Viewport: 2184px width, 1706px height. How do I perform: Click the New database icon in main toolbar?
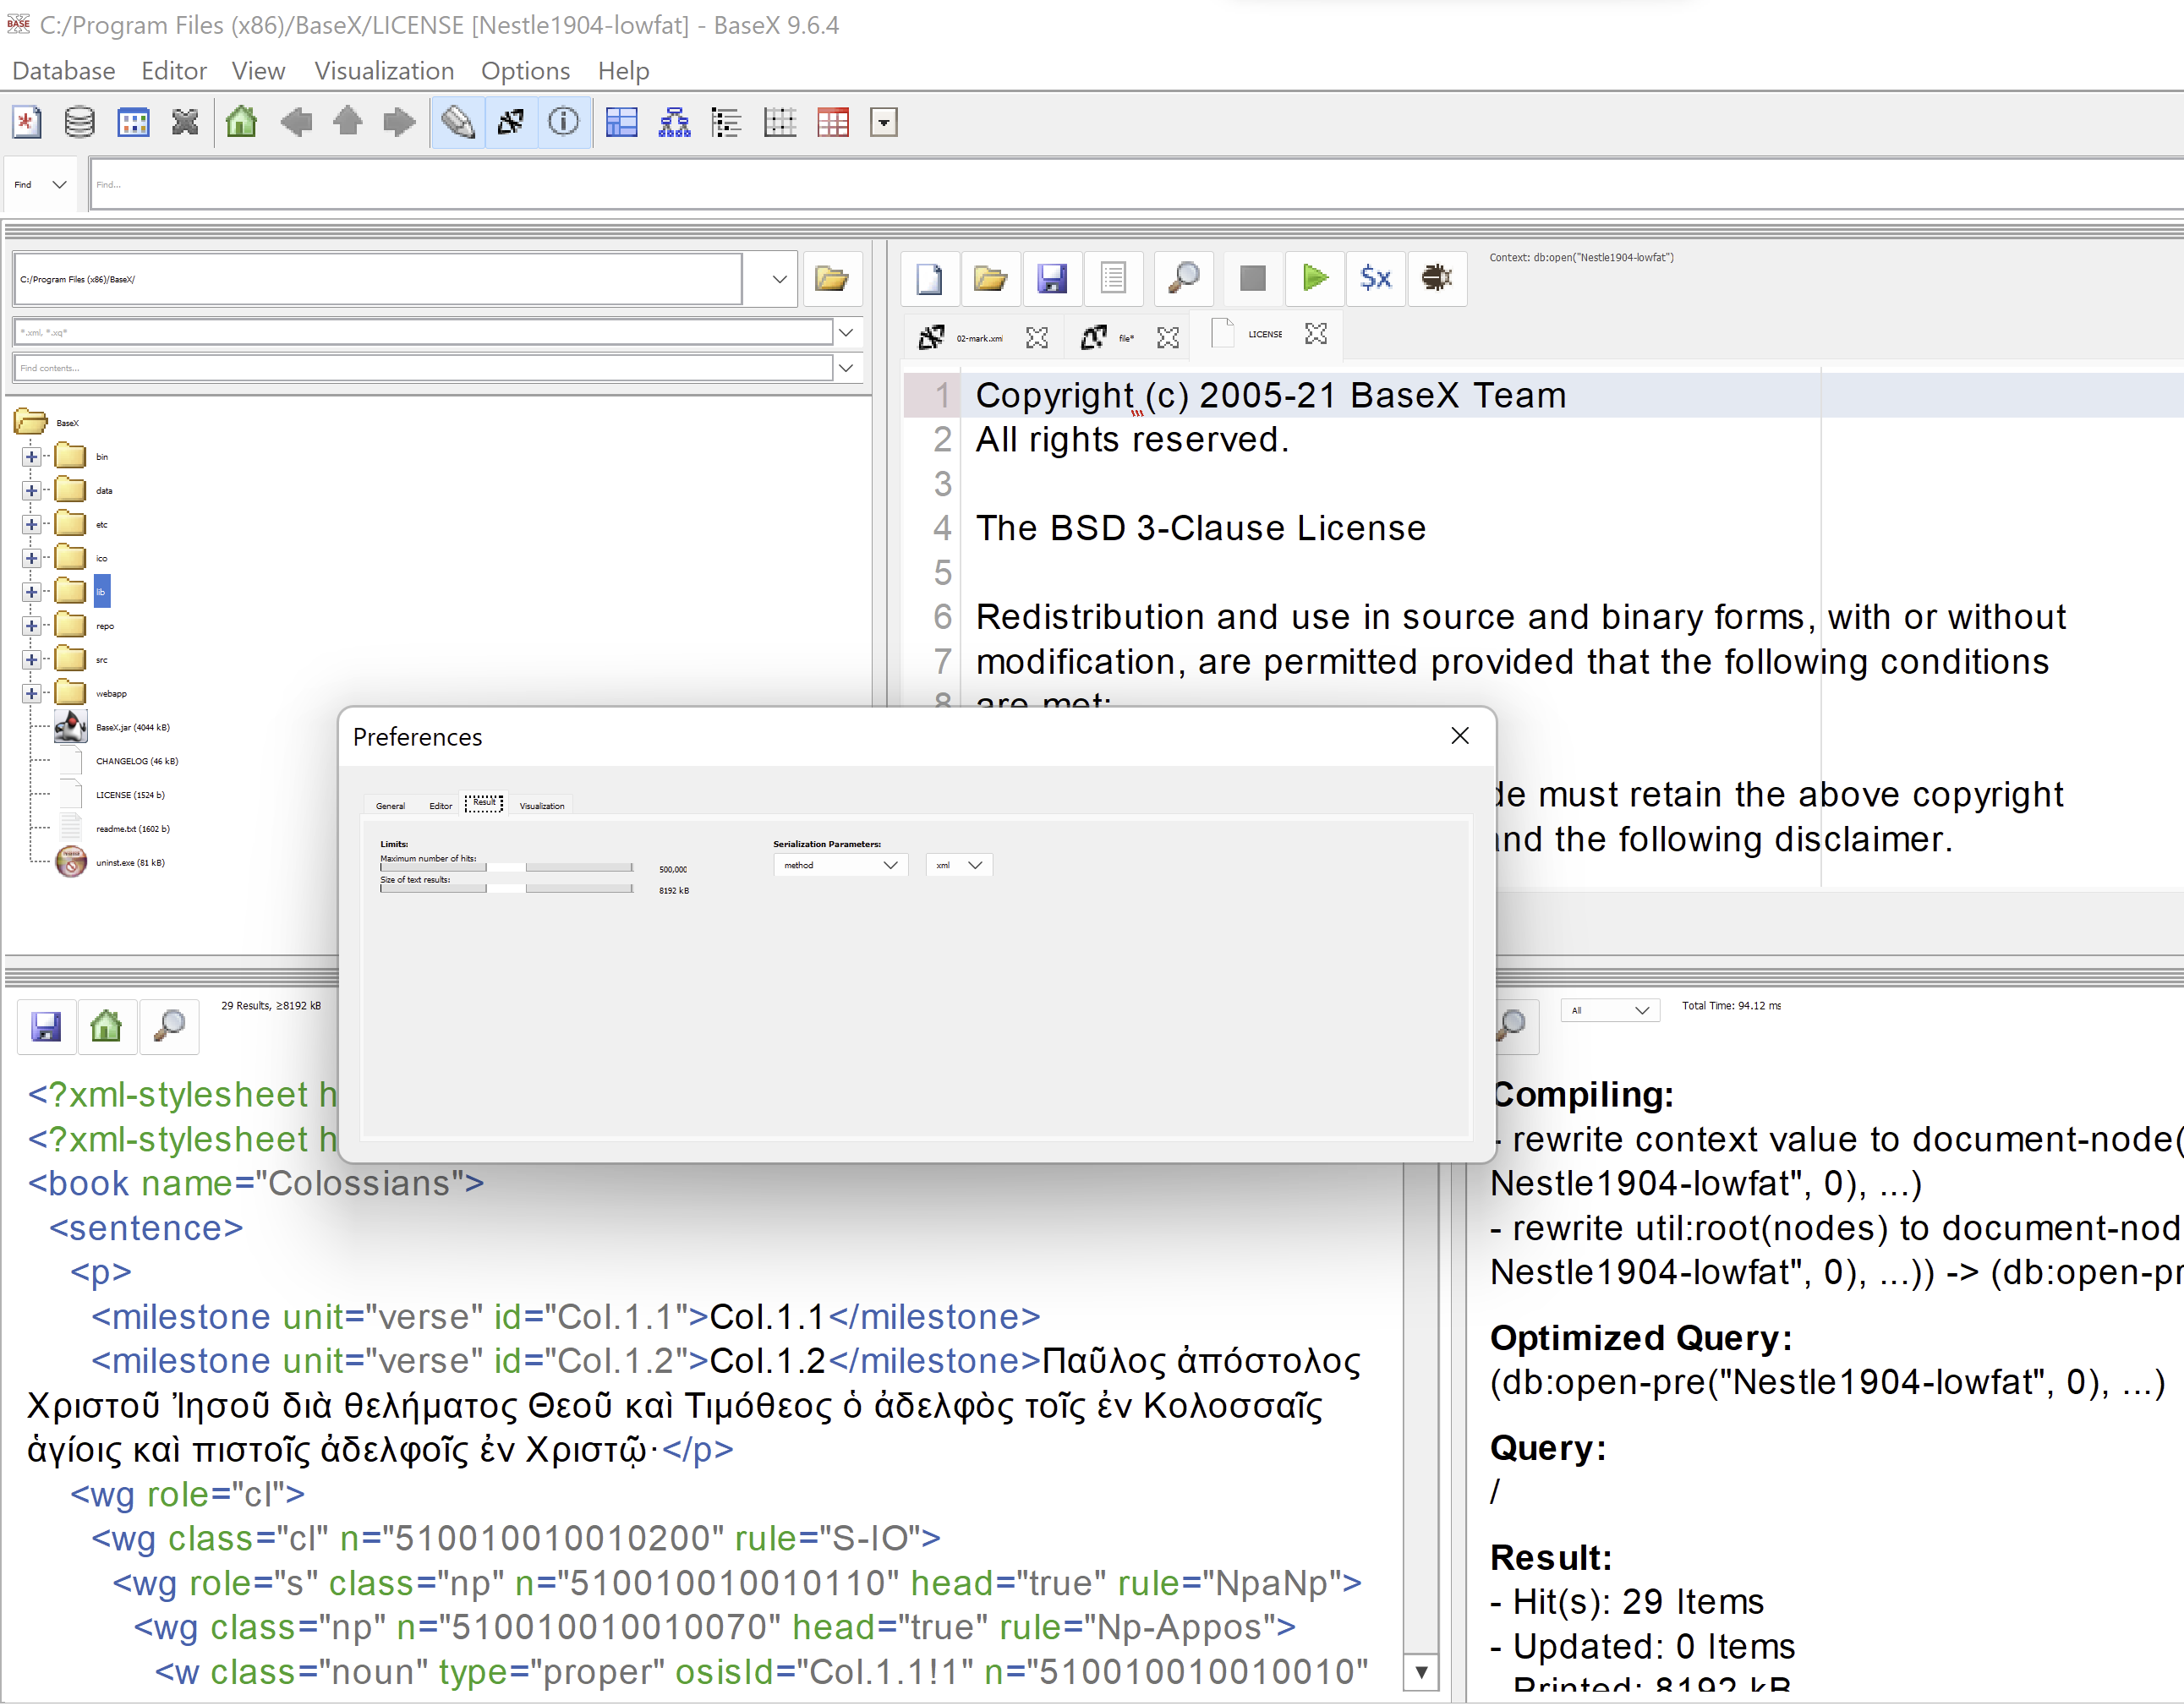(x=27, y=123)
